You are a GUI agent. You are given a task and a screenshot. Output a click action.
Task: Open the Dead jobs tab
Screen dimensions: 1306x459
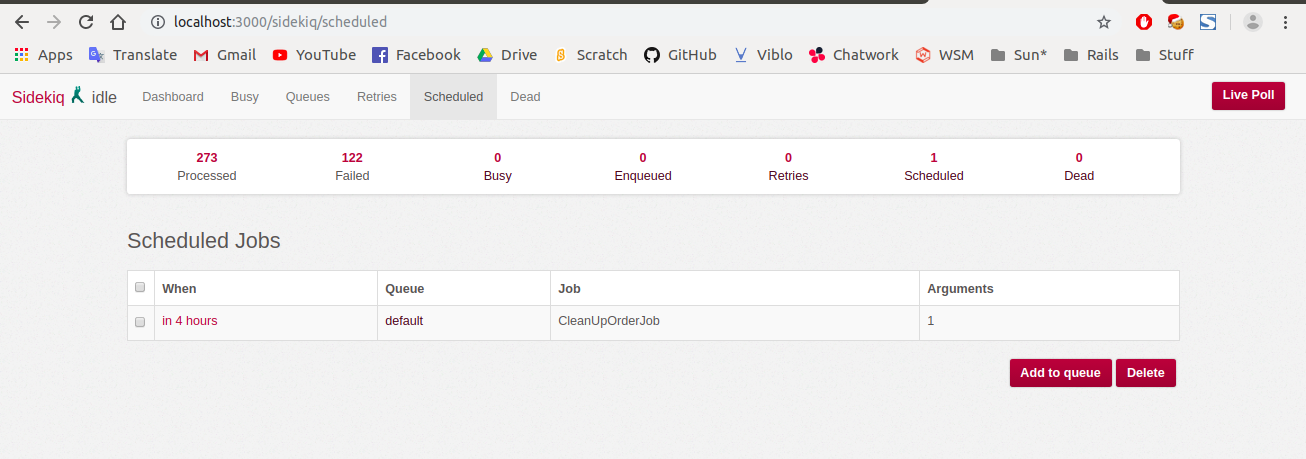pos(525,97)
